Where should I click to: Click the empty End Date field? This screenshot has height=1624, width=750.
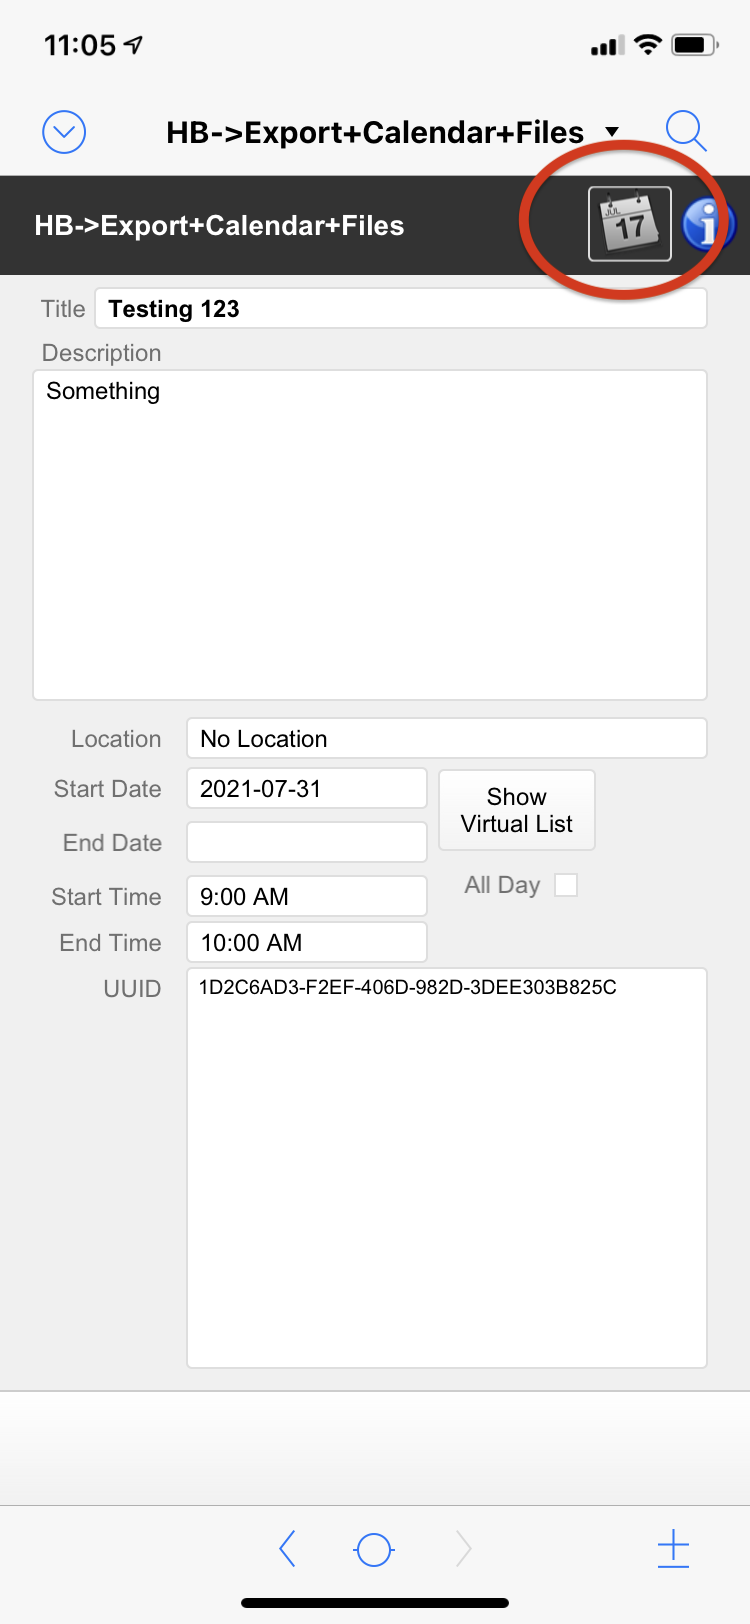coord(306,842)
